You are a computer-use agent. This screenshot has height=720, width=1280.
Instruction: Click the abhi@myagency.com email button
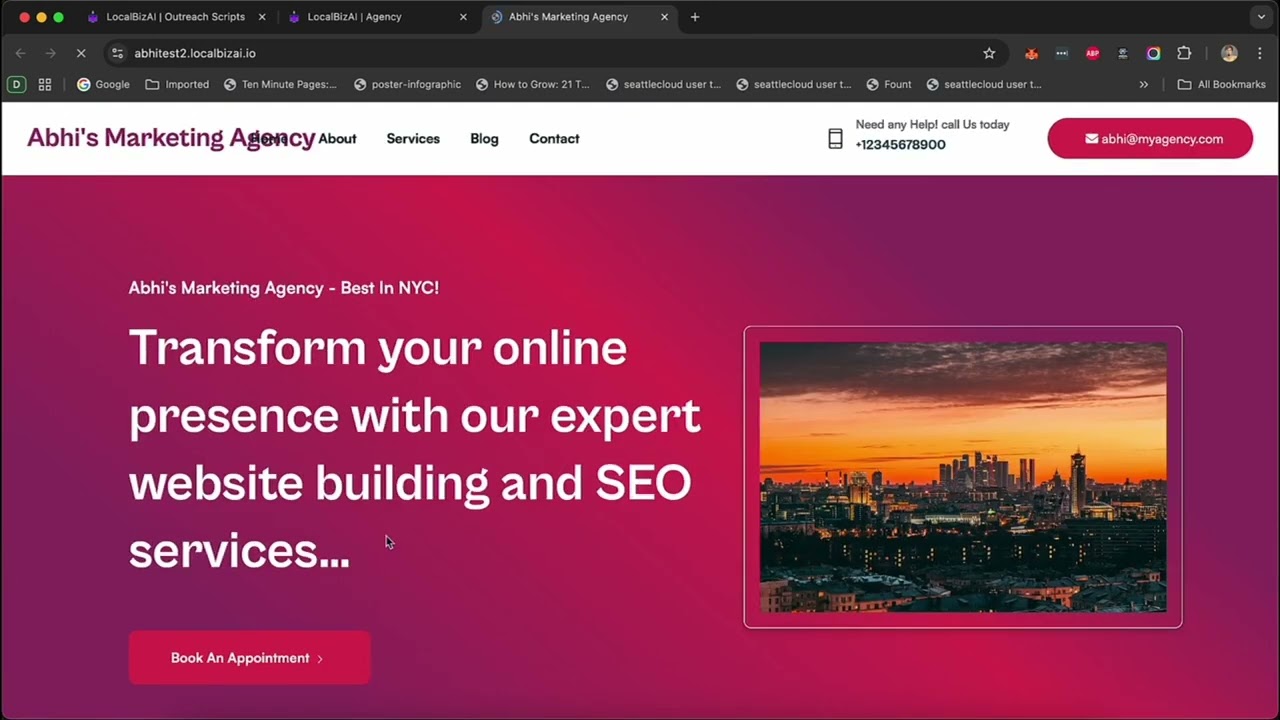1150,139
